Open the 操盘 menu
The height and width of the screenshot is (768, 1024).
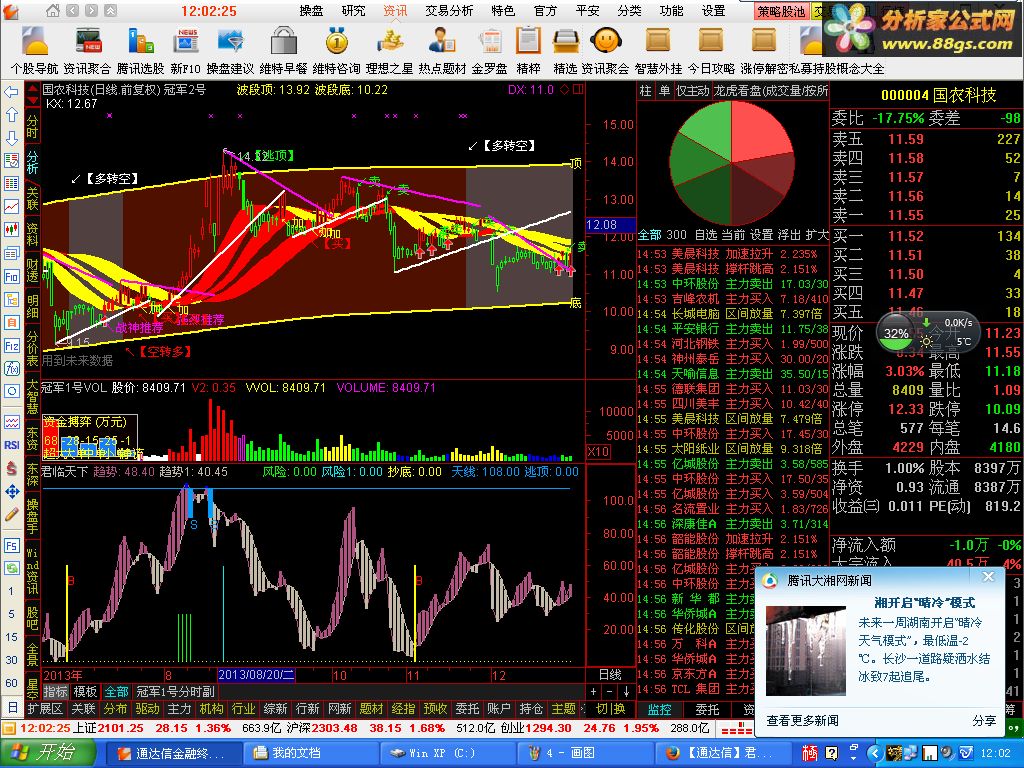(311, 10)
